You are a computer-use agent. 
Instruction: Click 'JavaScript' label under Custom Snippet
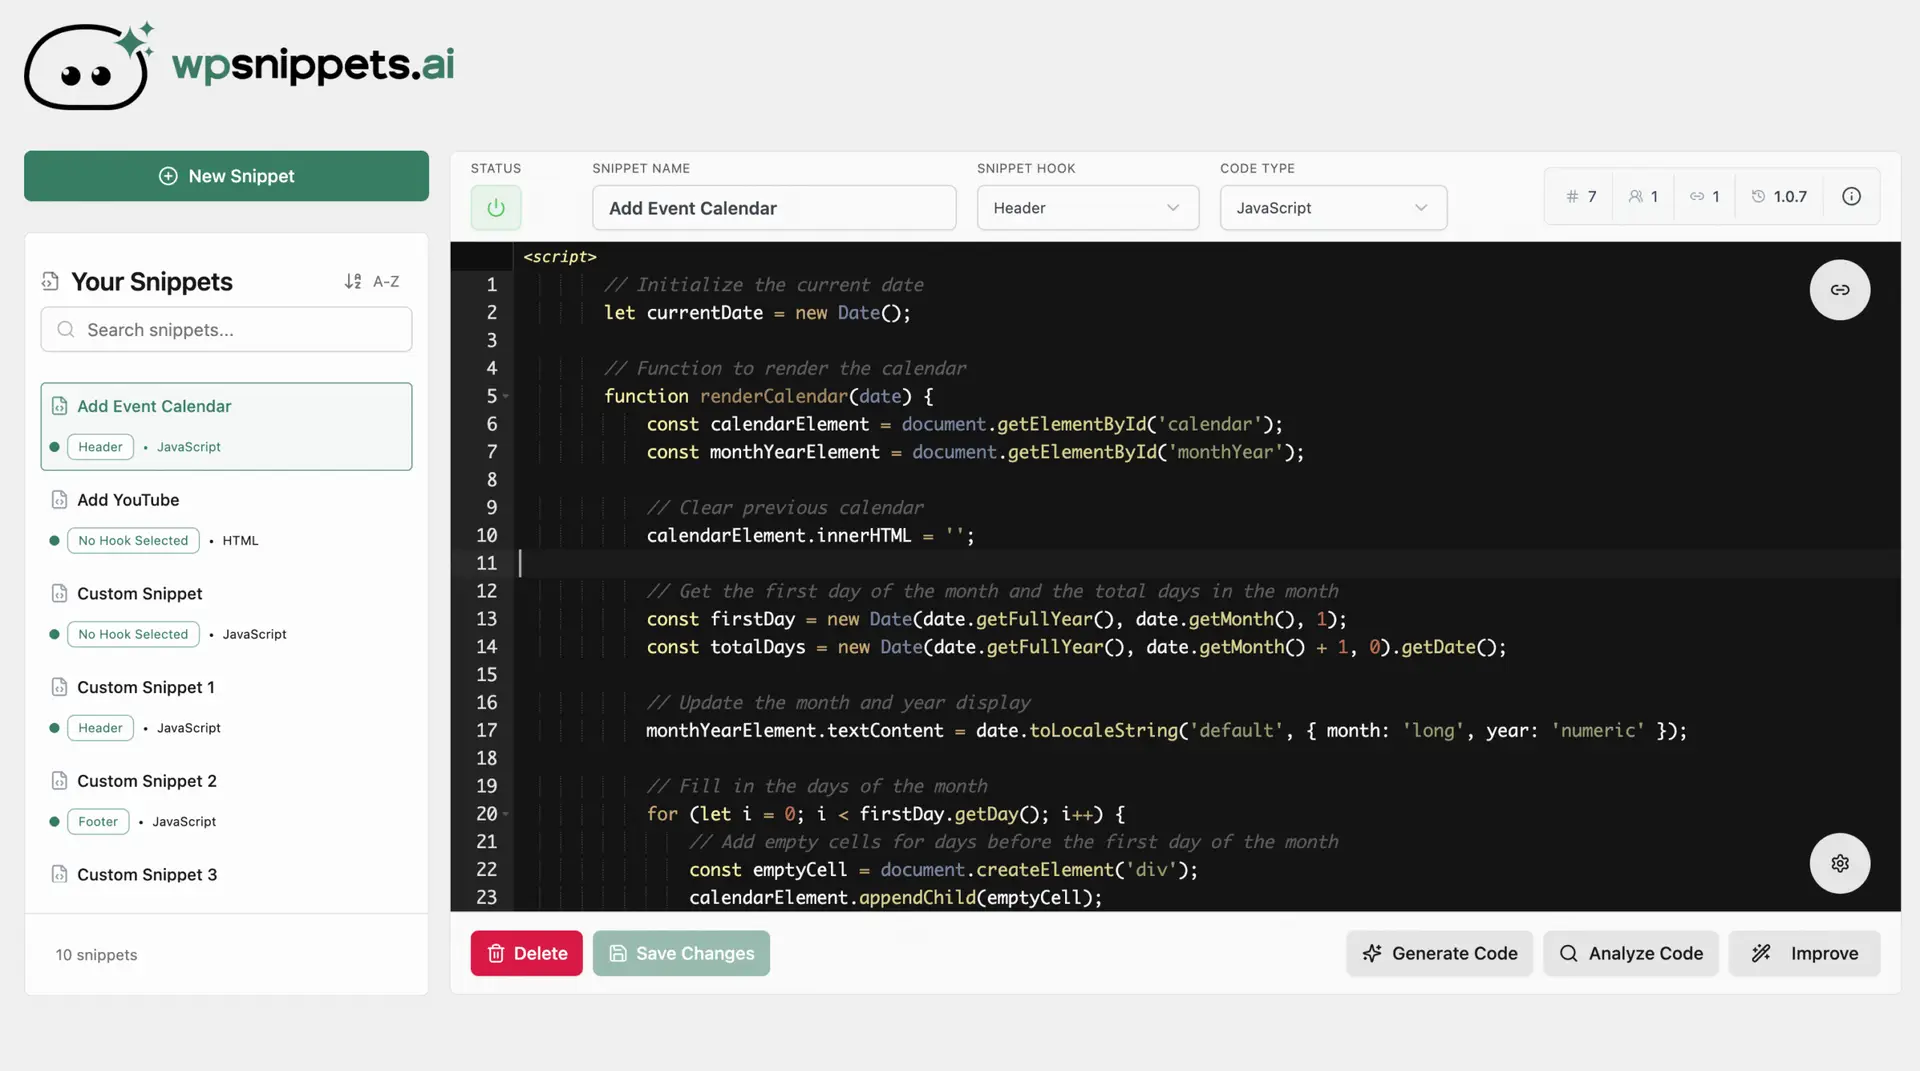pos(254,635)
